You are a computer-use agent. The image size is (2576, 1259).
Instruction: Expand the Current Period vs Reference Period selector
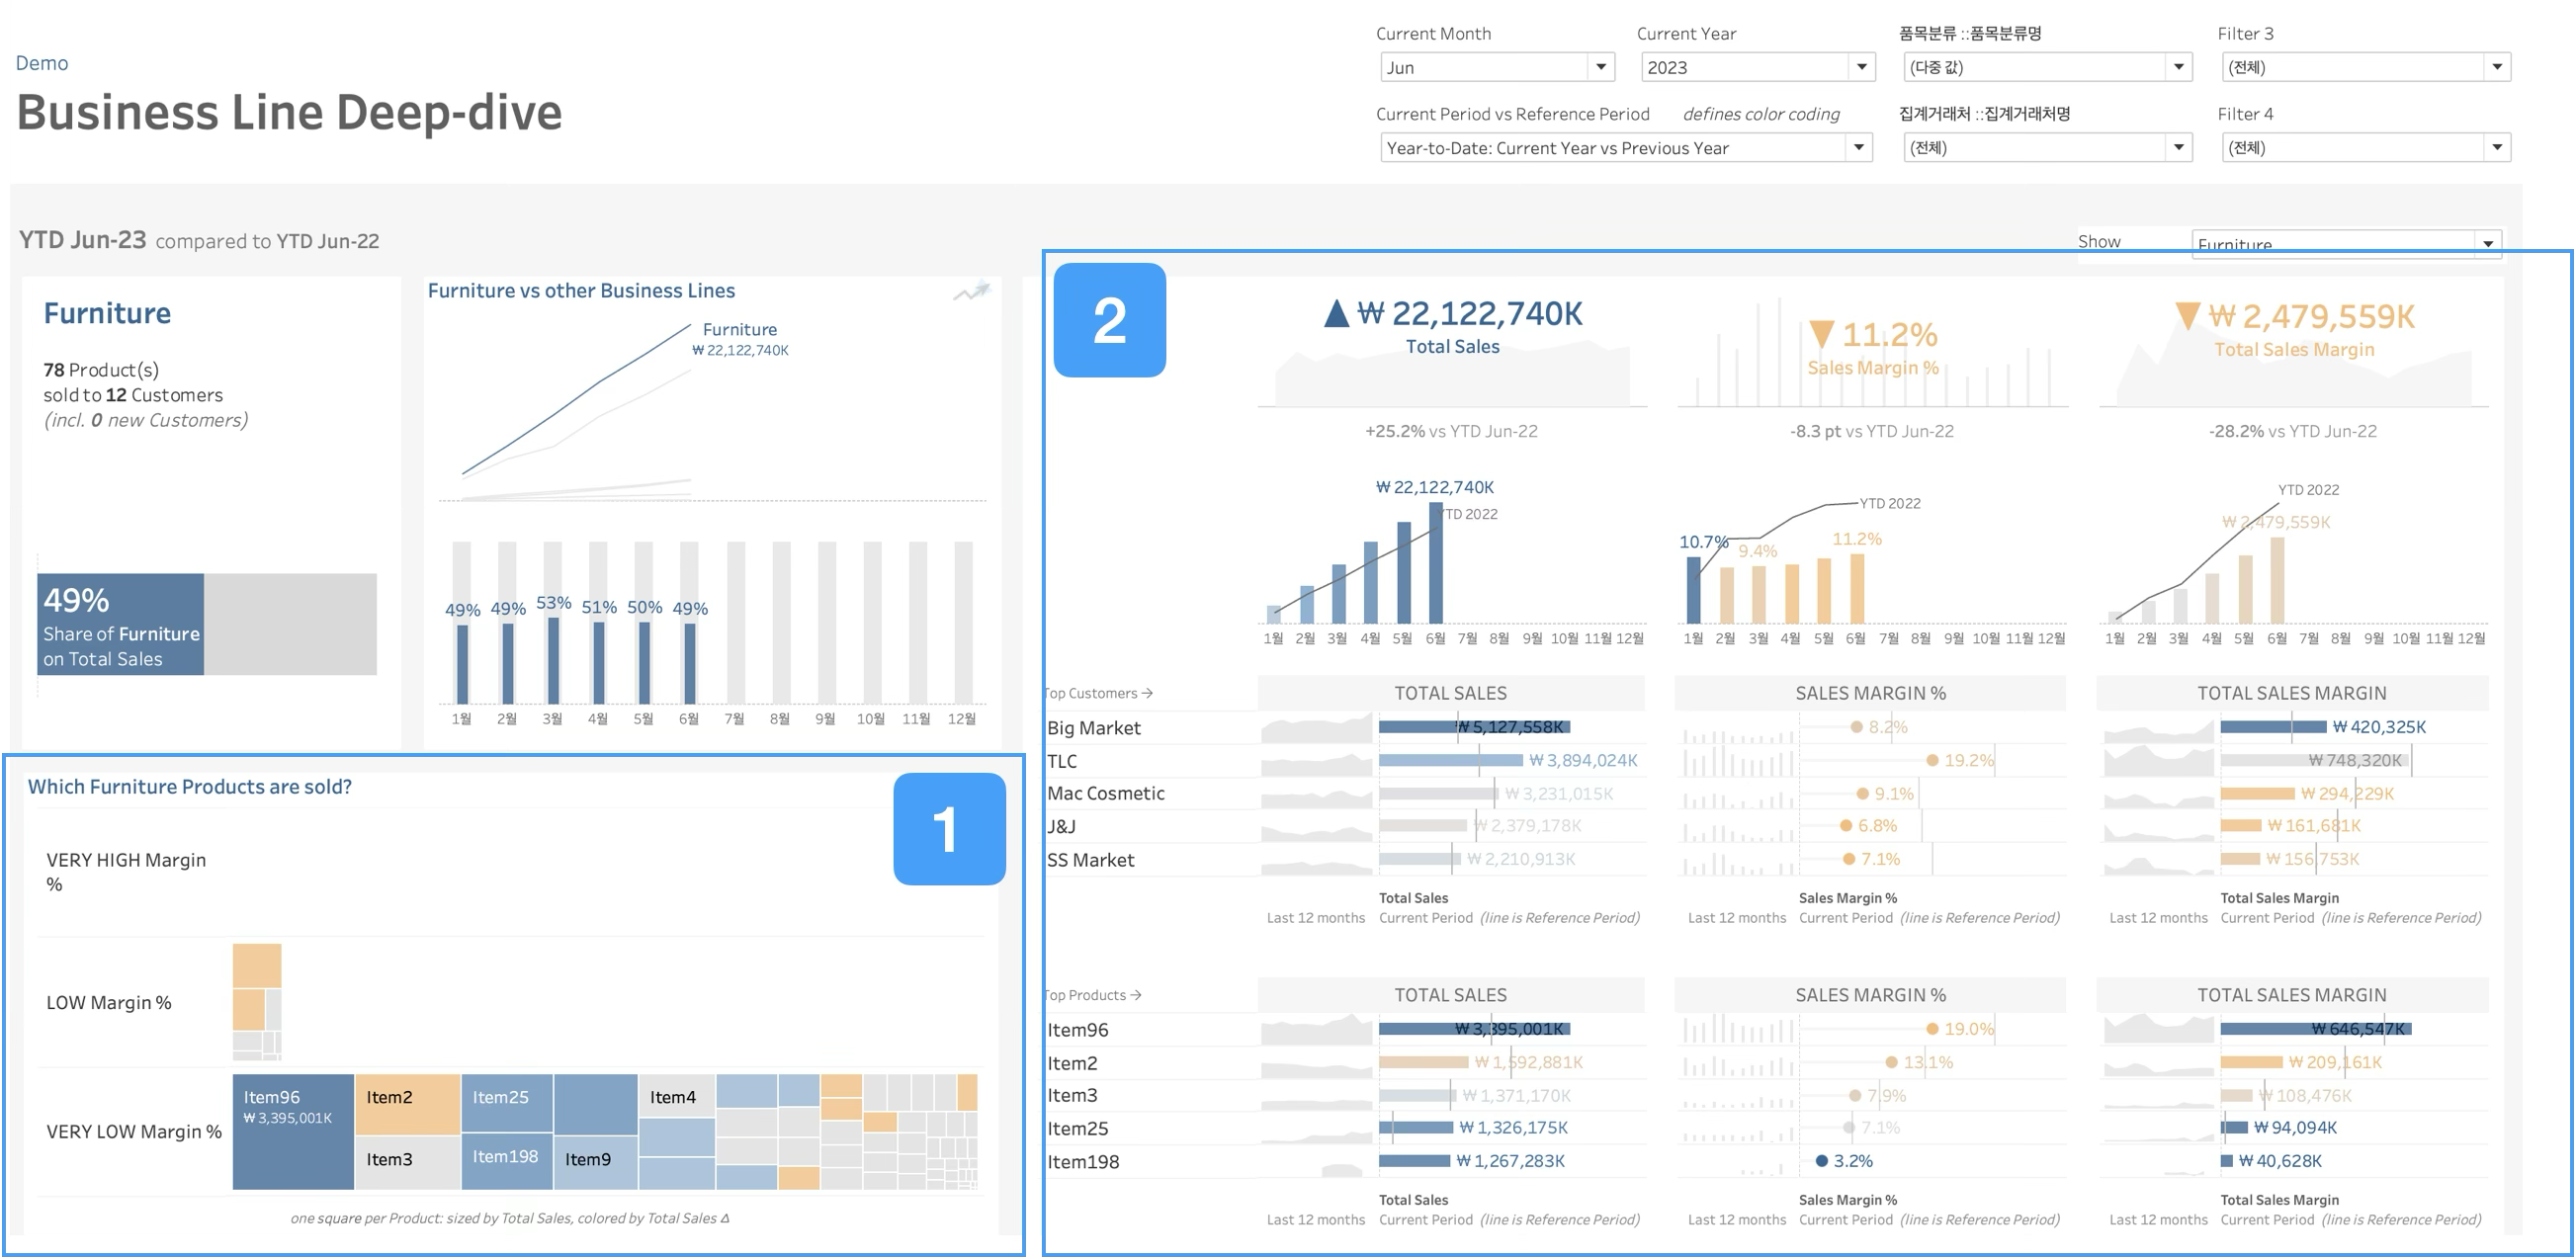[x=1858, y=148]
